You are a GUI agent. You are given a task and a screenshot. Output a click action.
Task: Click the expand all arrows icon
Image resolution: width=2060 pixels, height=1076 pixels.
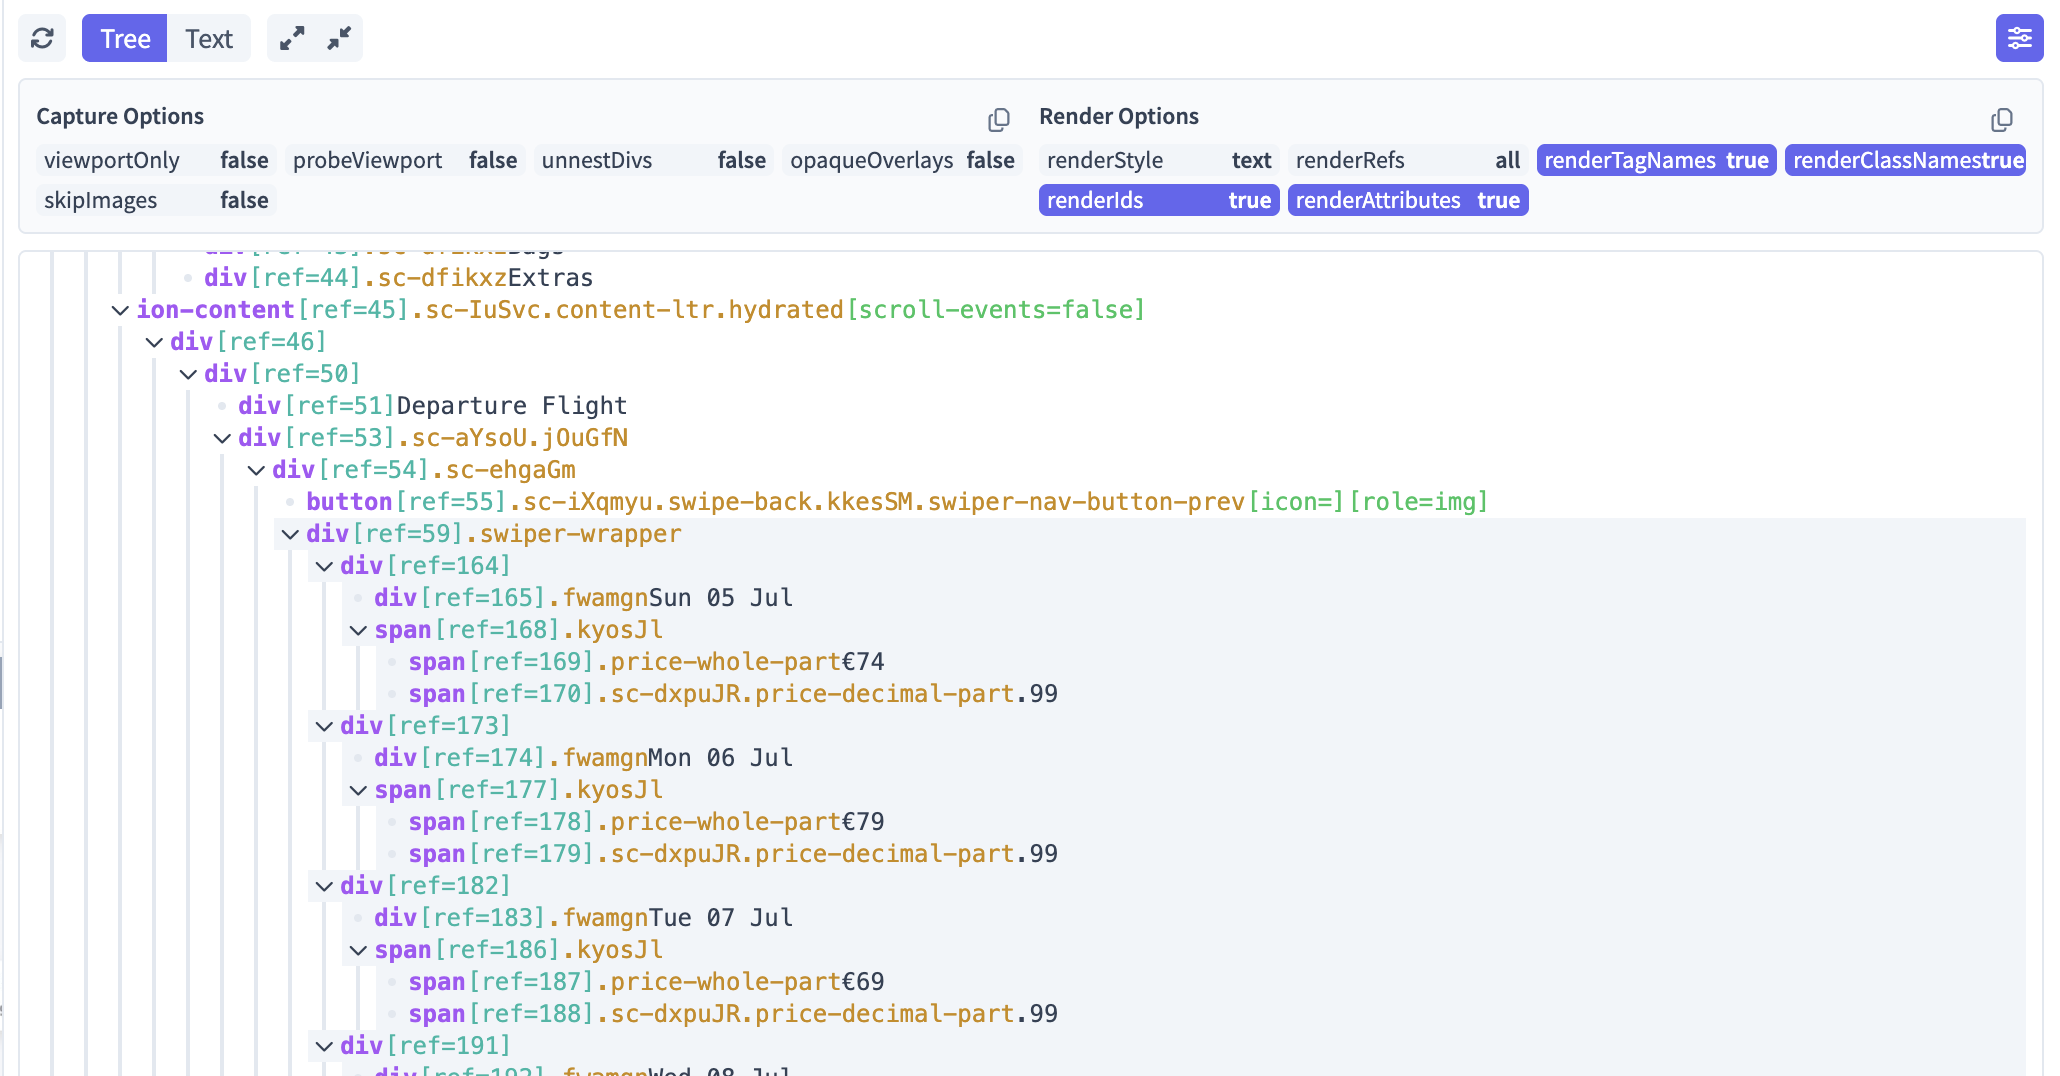[x=292, y=38]
